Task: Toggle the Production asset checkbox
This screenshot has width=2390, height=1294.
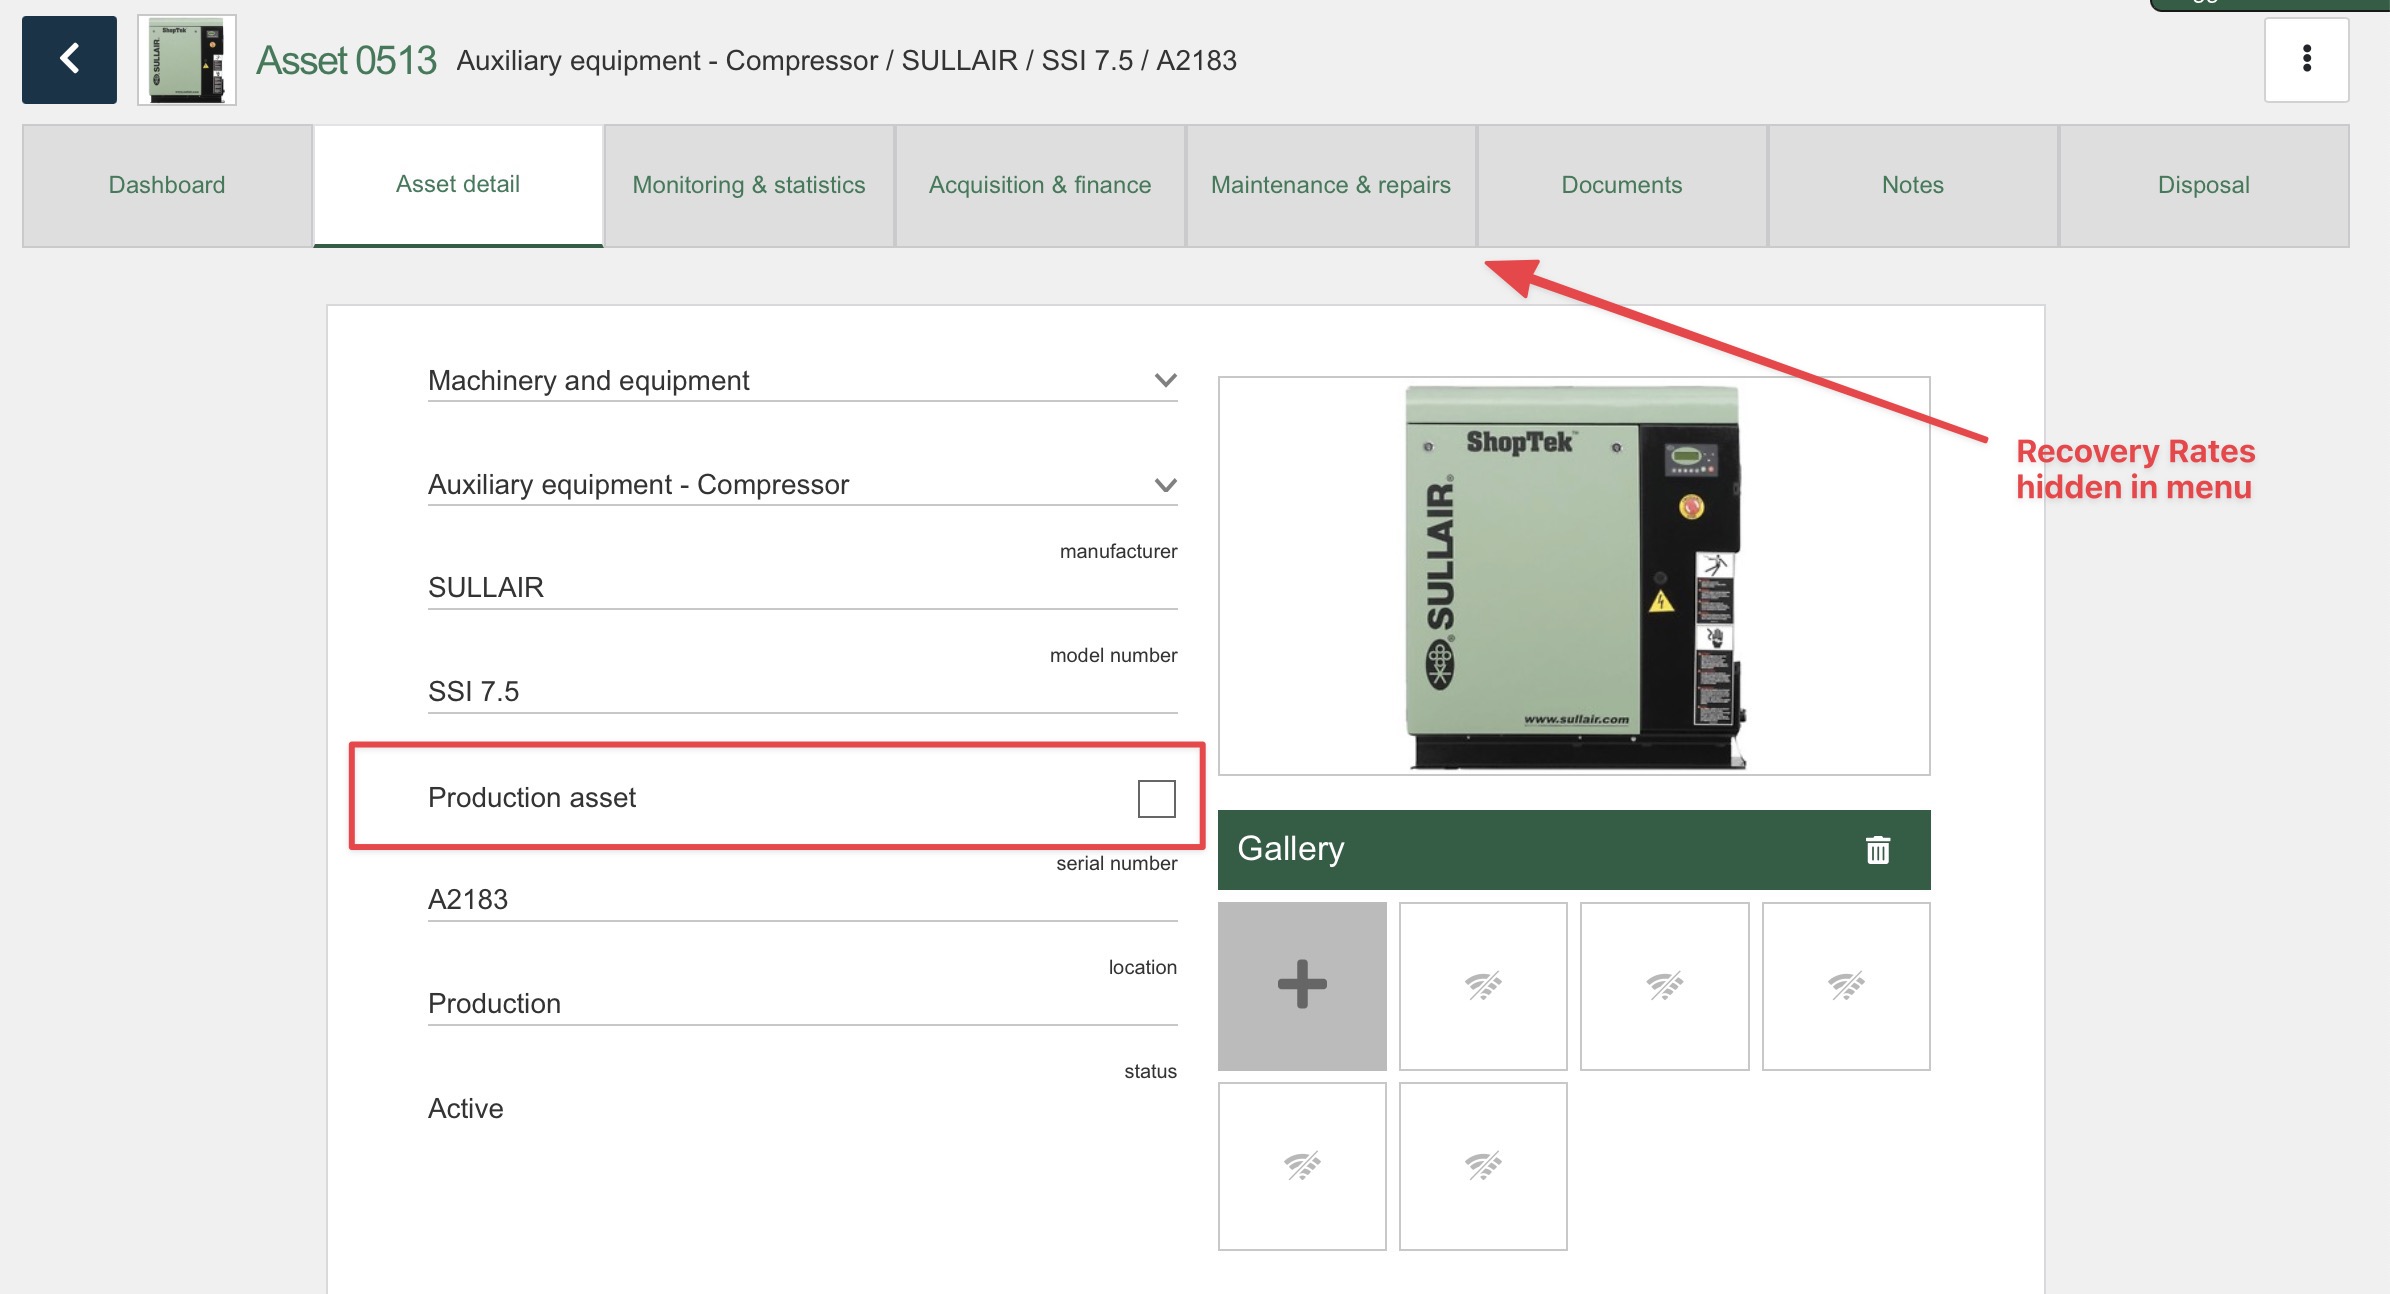Action: pos(1156,798)
